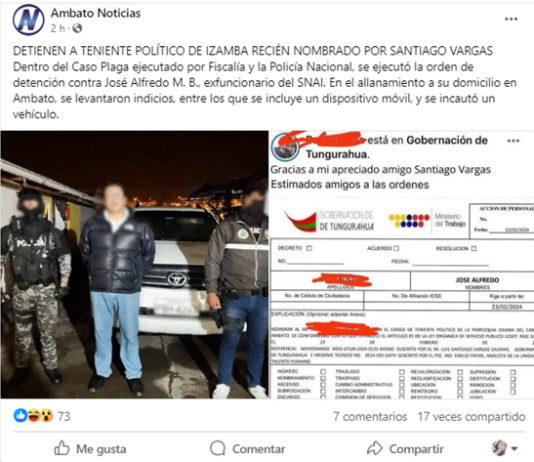Click the arrow Compartir icon
This screenshot has height=462, width=534.
click(x=375, y=448)
